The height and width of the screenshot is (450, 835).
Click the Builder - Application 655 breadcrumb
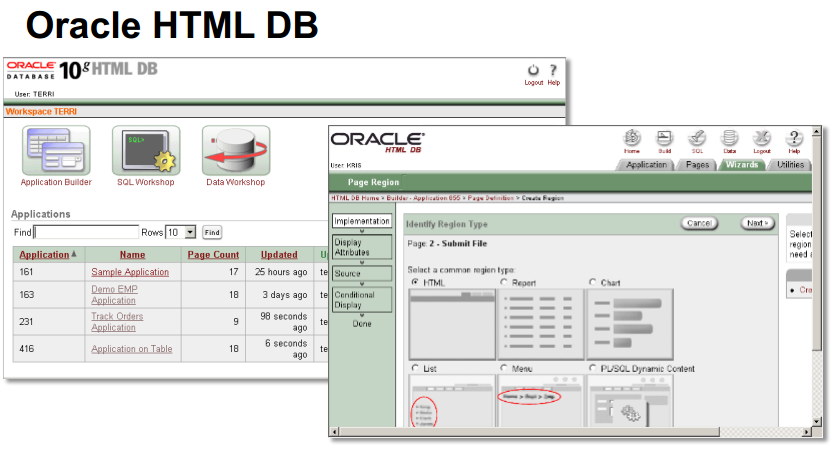(x=423, y=198)
